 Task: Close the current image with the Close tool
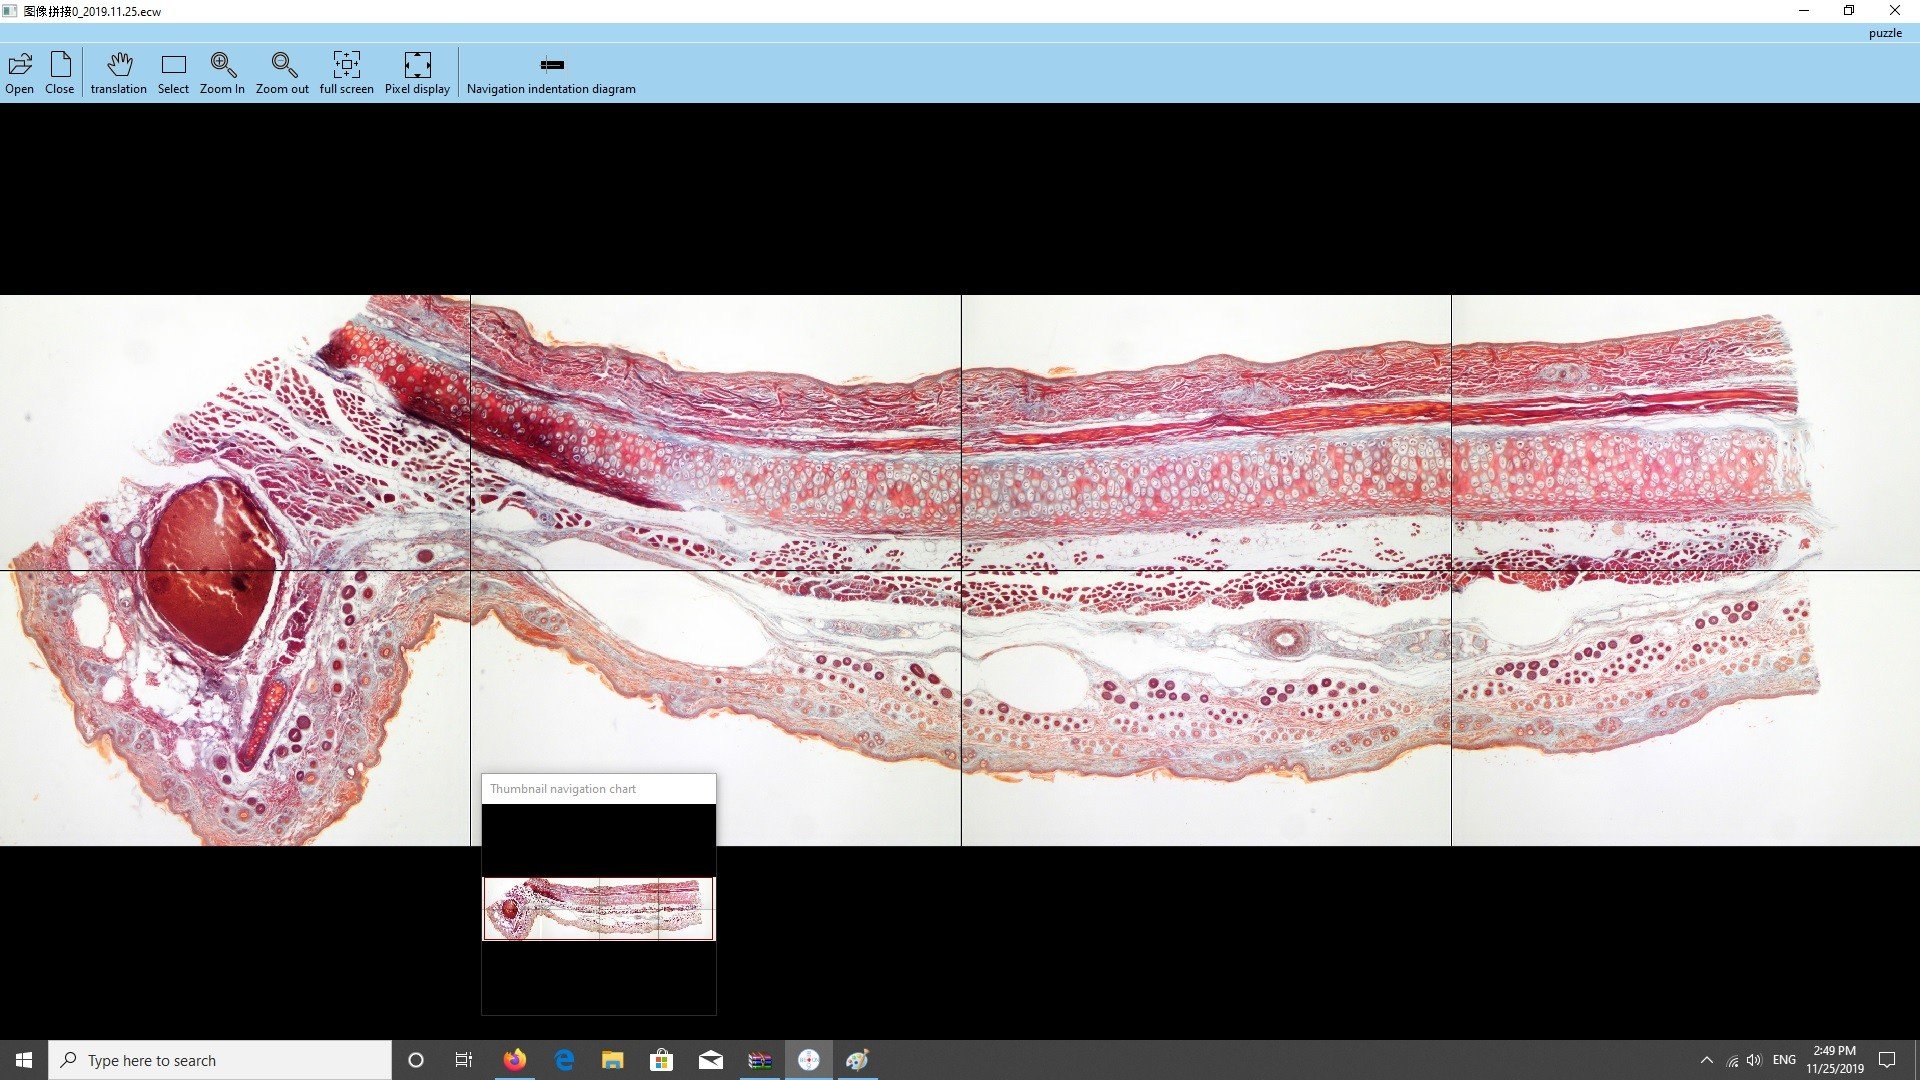60,74
